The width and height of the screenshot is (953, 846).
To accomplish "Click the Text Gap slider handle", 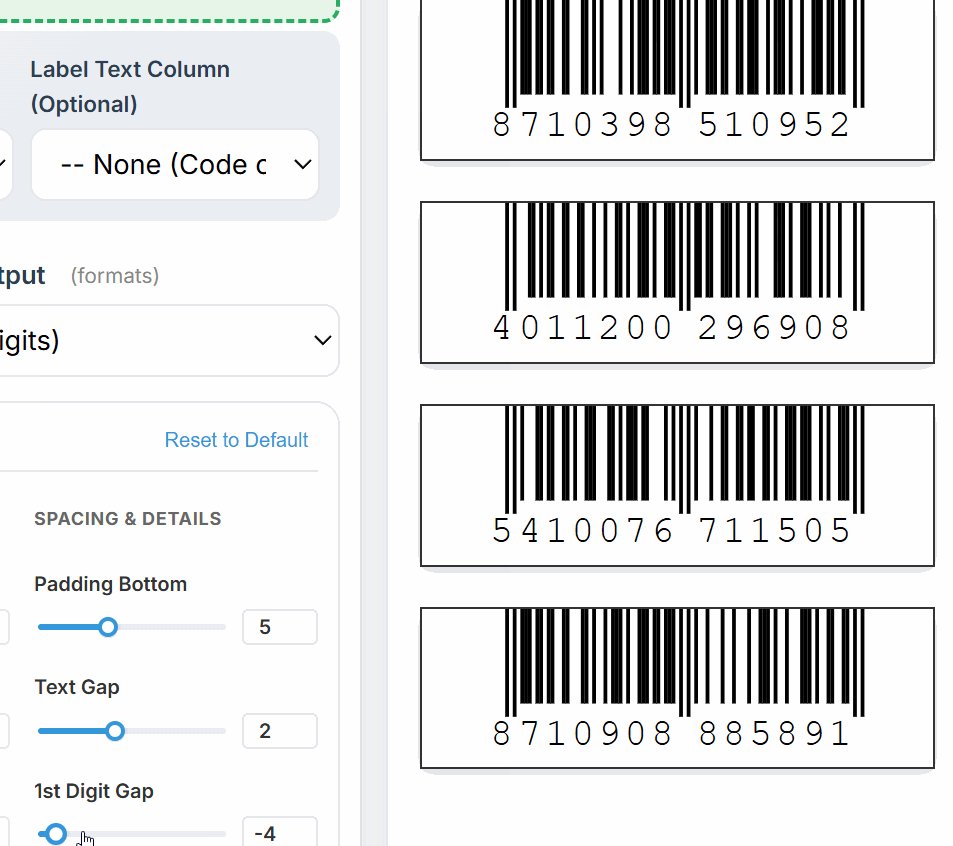I will coord(116,731).
